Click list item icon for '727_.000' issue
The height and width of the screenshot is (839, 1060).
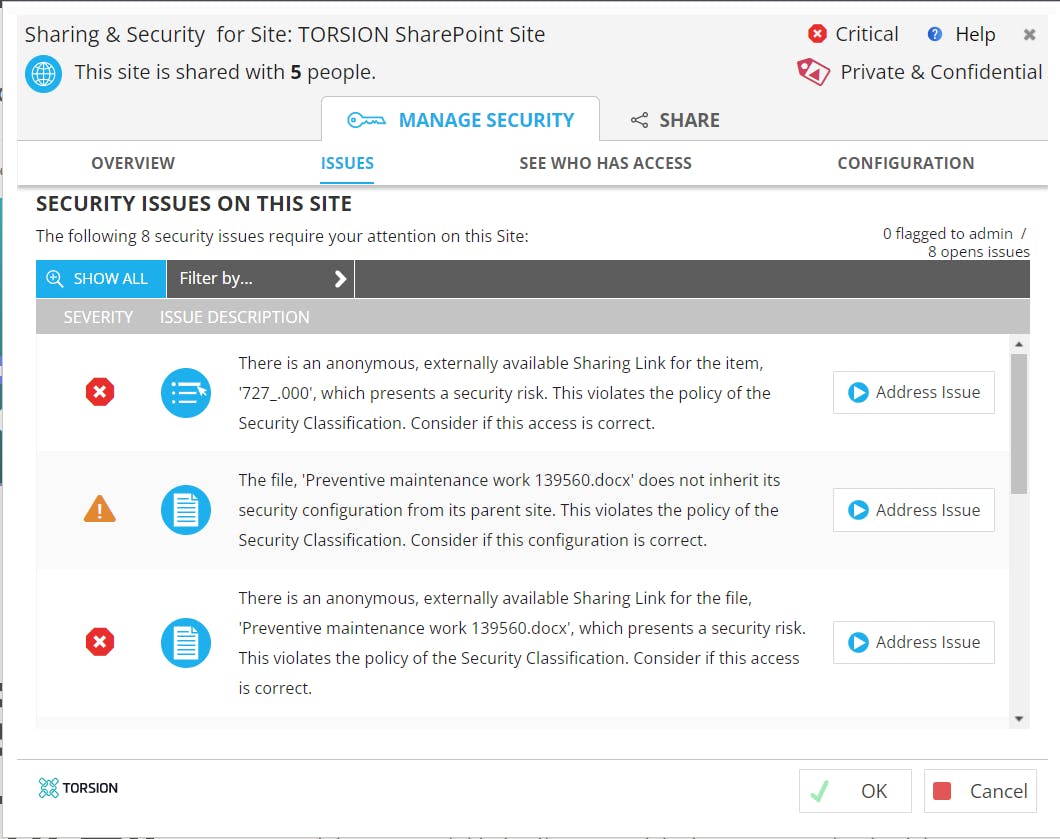[186, 393]
